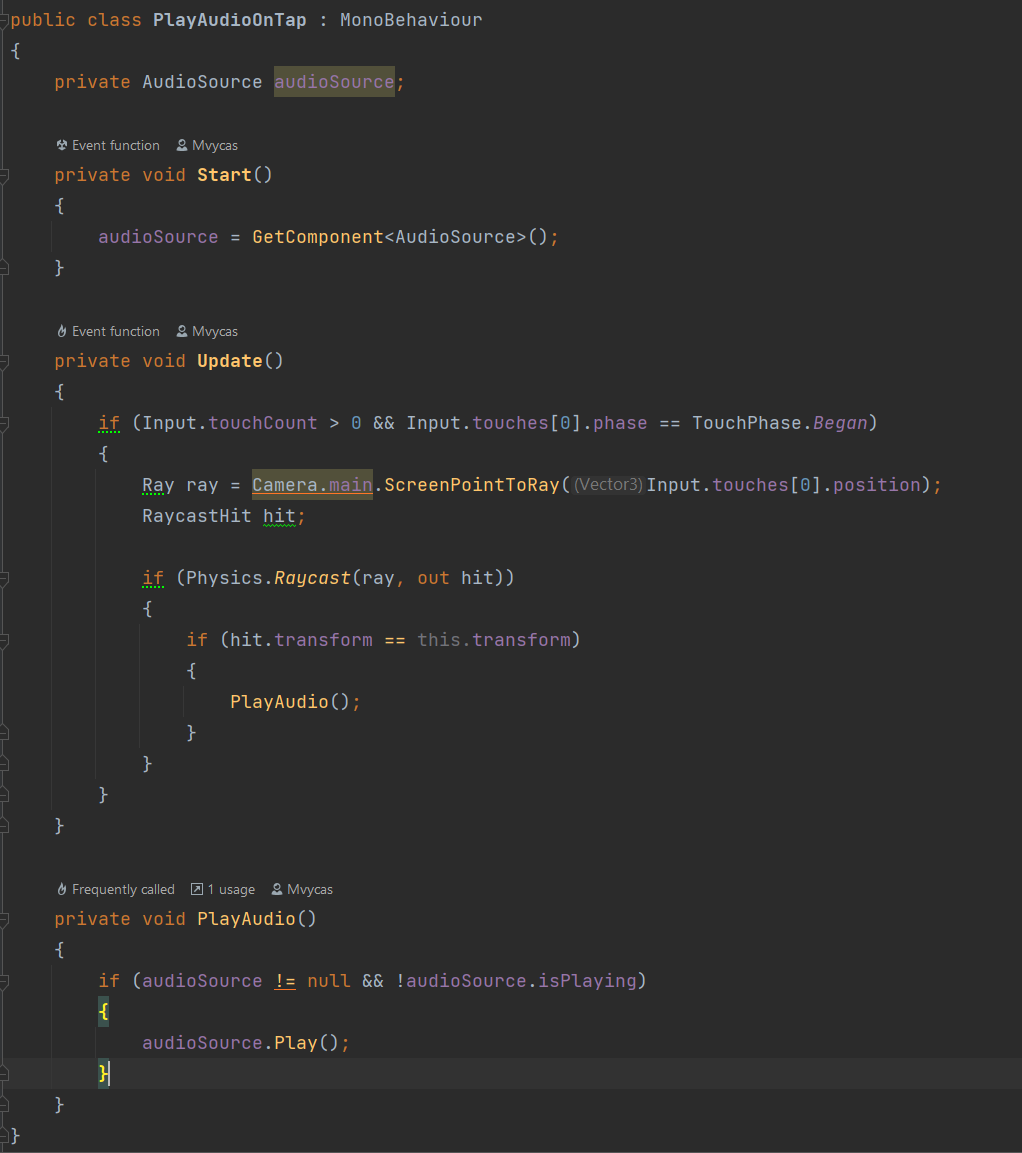Image resolution: width=1022 pixels, height=1153 pixels.
Task: Click the author person icon above PlayAudio method
Action: pos(276,889)
